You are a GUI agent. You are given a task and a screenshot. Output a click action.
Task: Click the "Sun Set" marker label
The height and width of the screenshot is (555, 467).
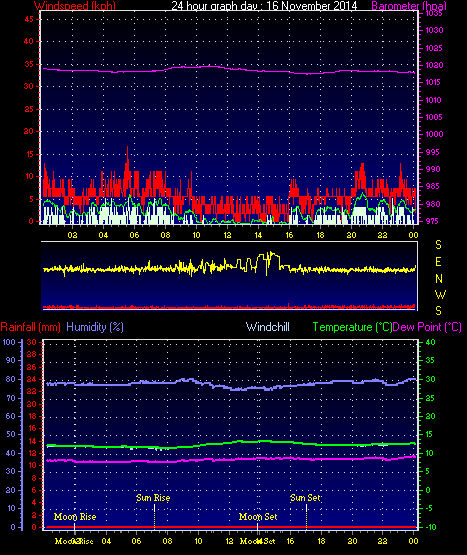[x=305, y=498]
